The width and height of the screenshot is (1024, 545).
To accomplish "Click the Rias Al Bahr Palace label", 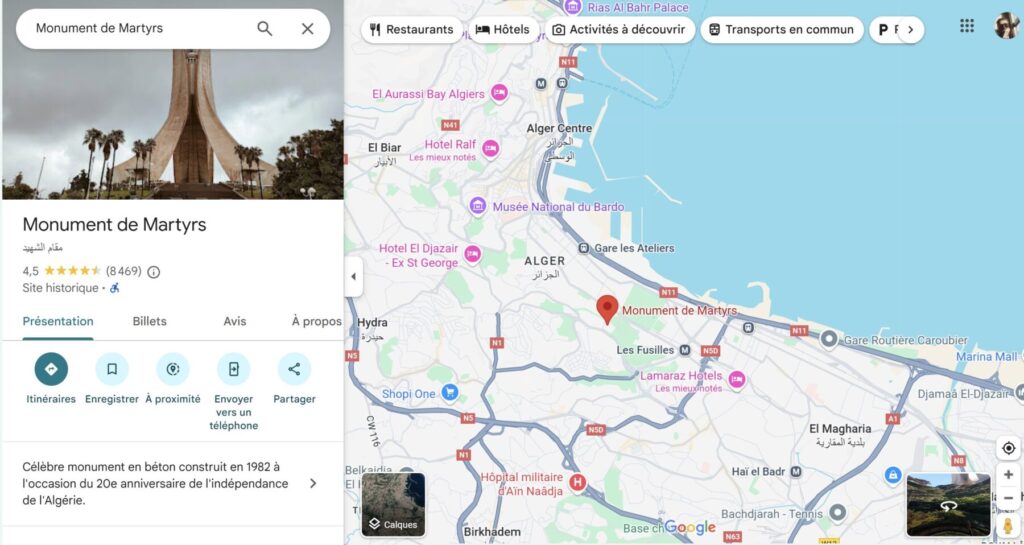I will 637,8.
